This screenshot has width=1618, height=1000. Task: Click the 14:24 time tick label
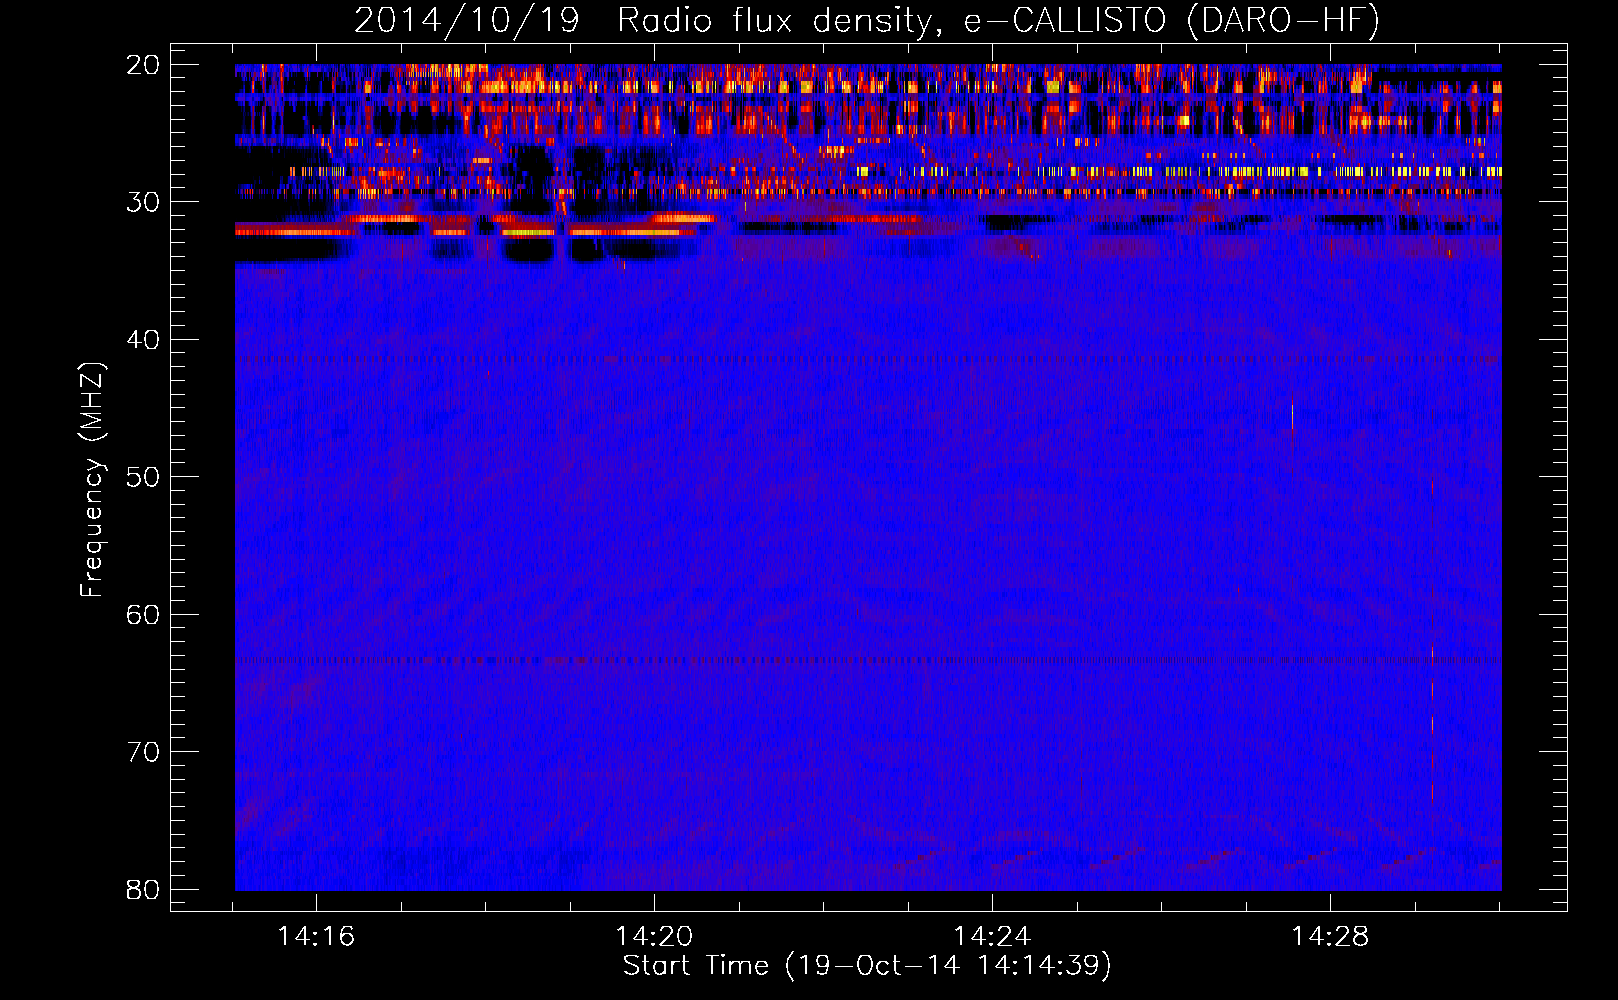992,937
